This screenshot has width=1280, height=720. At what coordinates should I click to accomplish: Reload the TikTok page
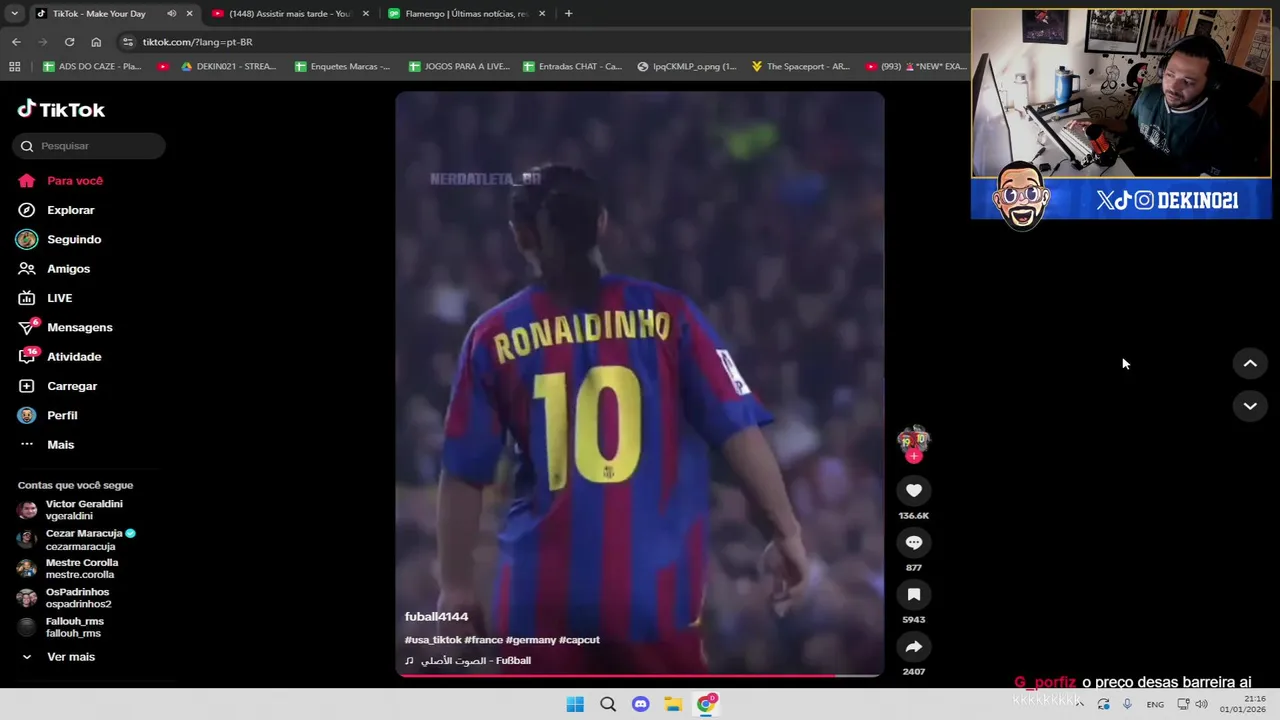coord(69,42)
